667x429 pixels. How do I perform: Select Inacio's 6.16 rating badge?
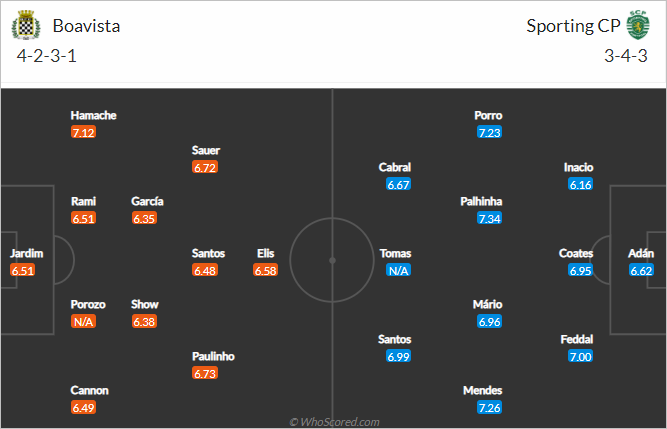tap(580, 184)
